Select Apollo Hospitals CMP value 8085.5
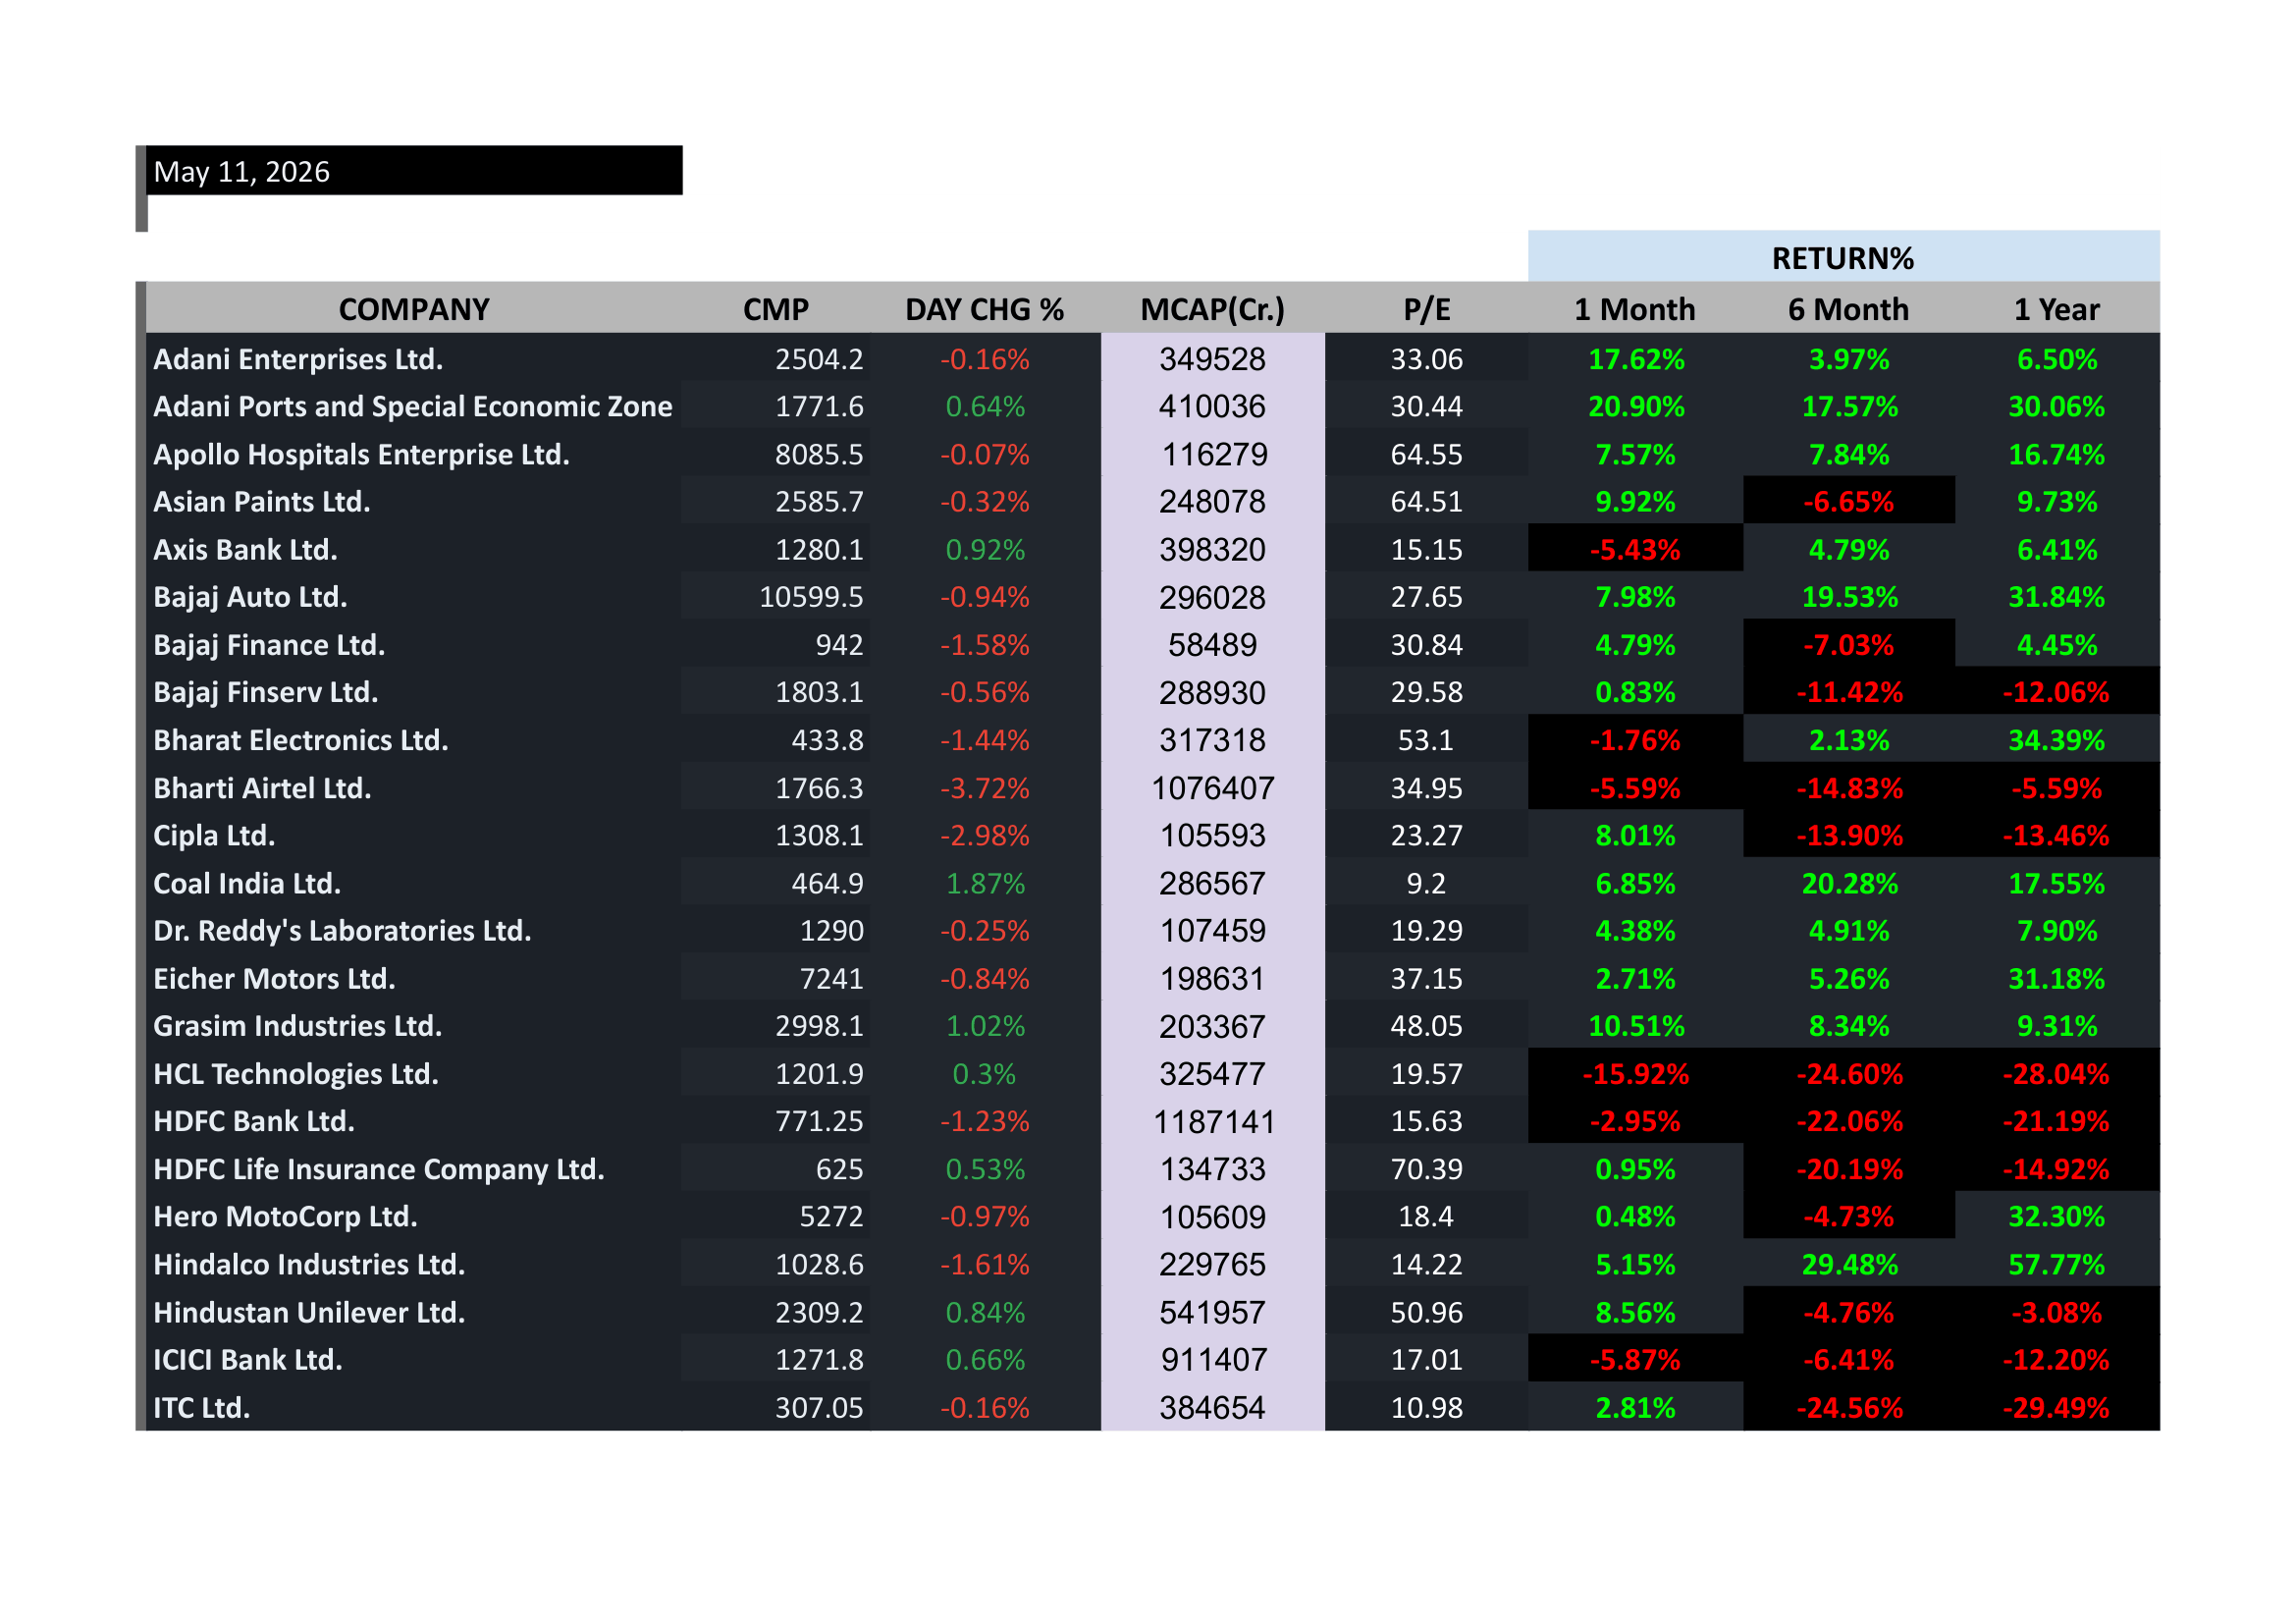Screen dimensions: 2296x1623 [819, 454]
